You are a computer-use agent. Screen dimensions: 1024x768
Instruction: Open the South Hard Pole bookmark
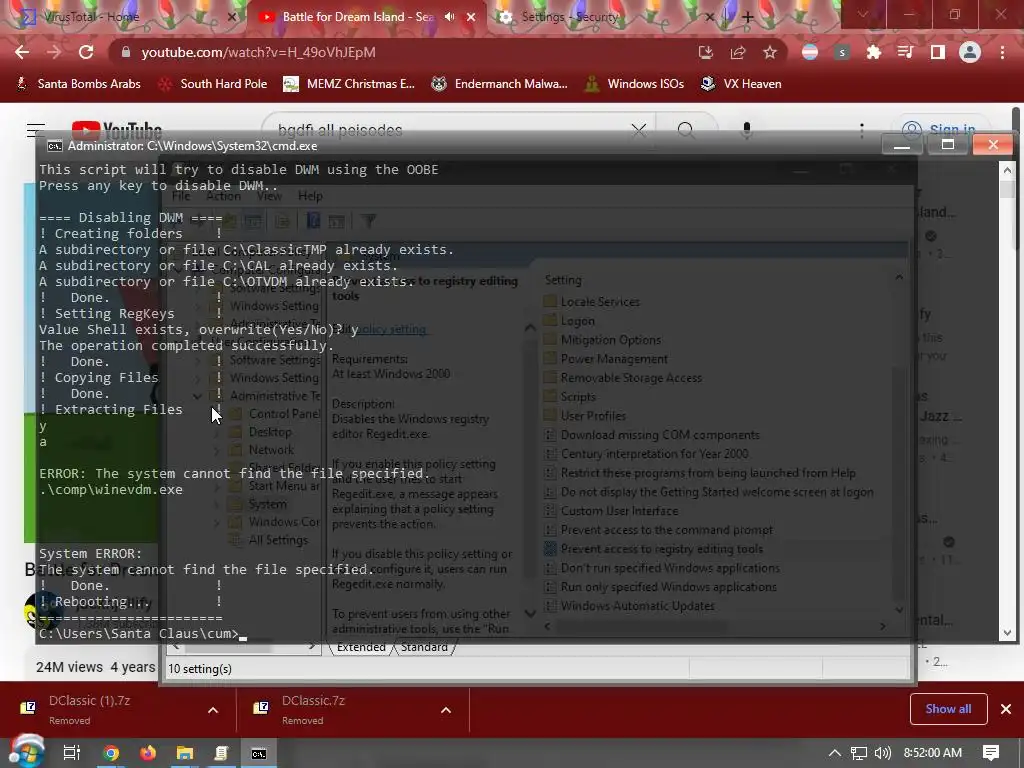click(213, 84)
